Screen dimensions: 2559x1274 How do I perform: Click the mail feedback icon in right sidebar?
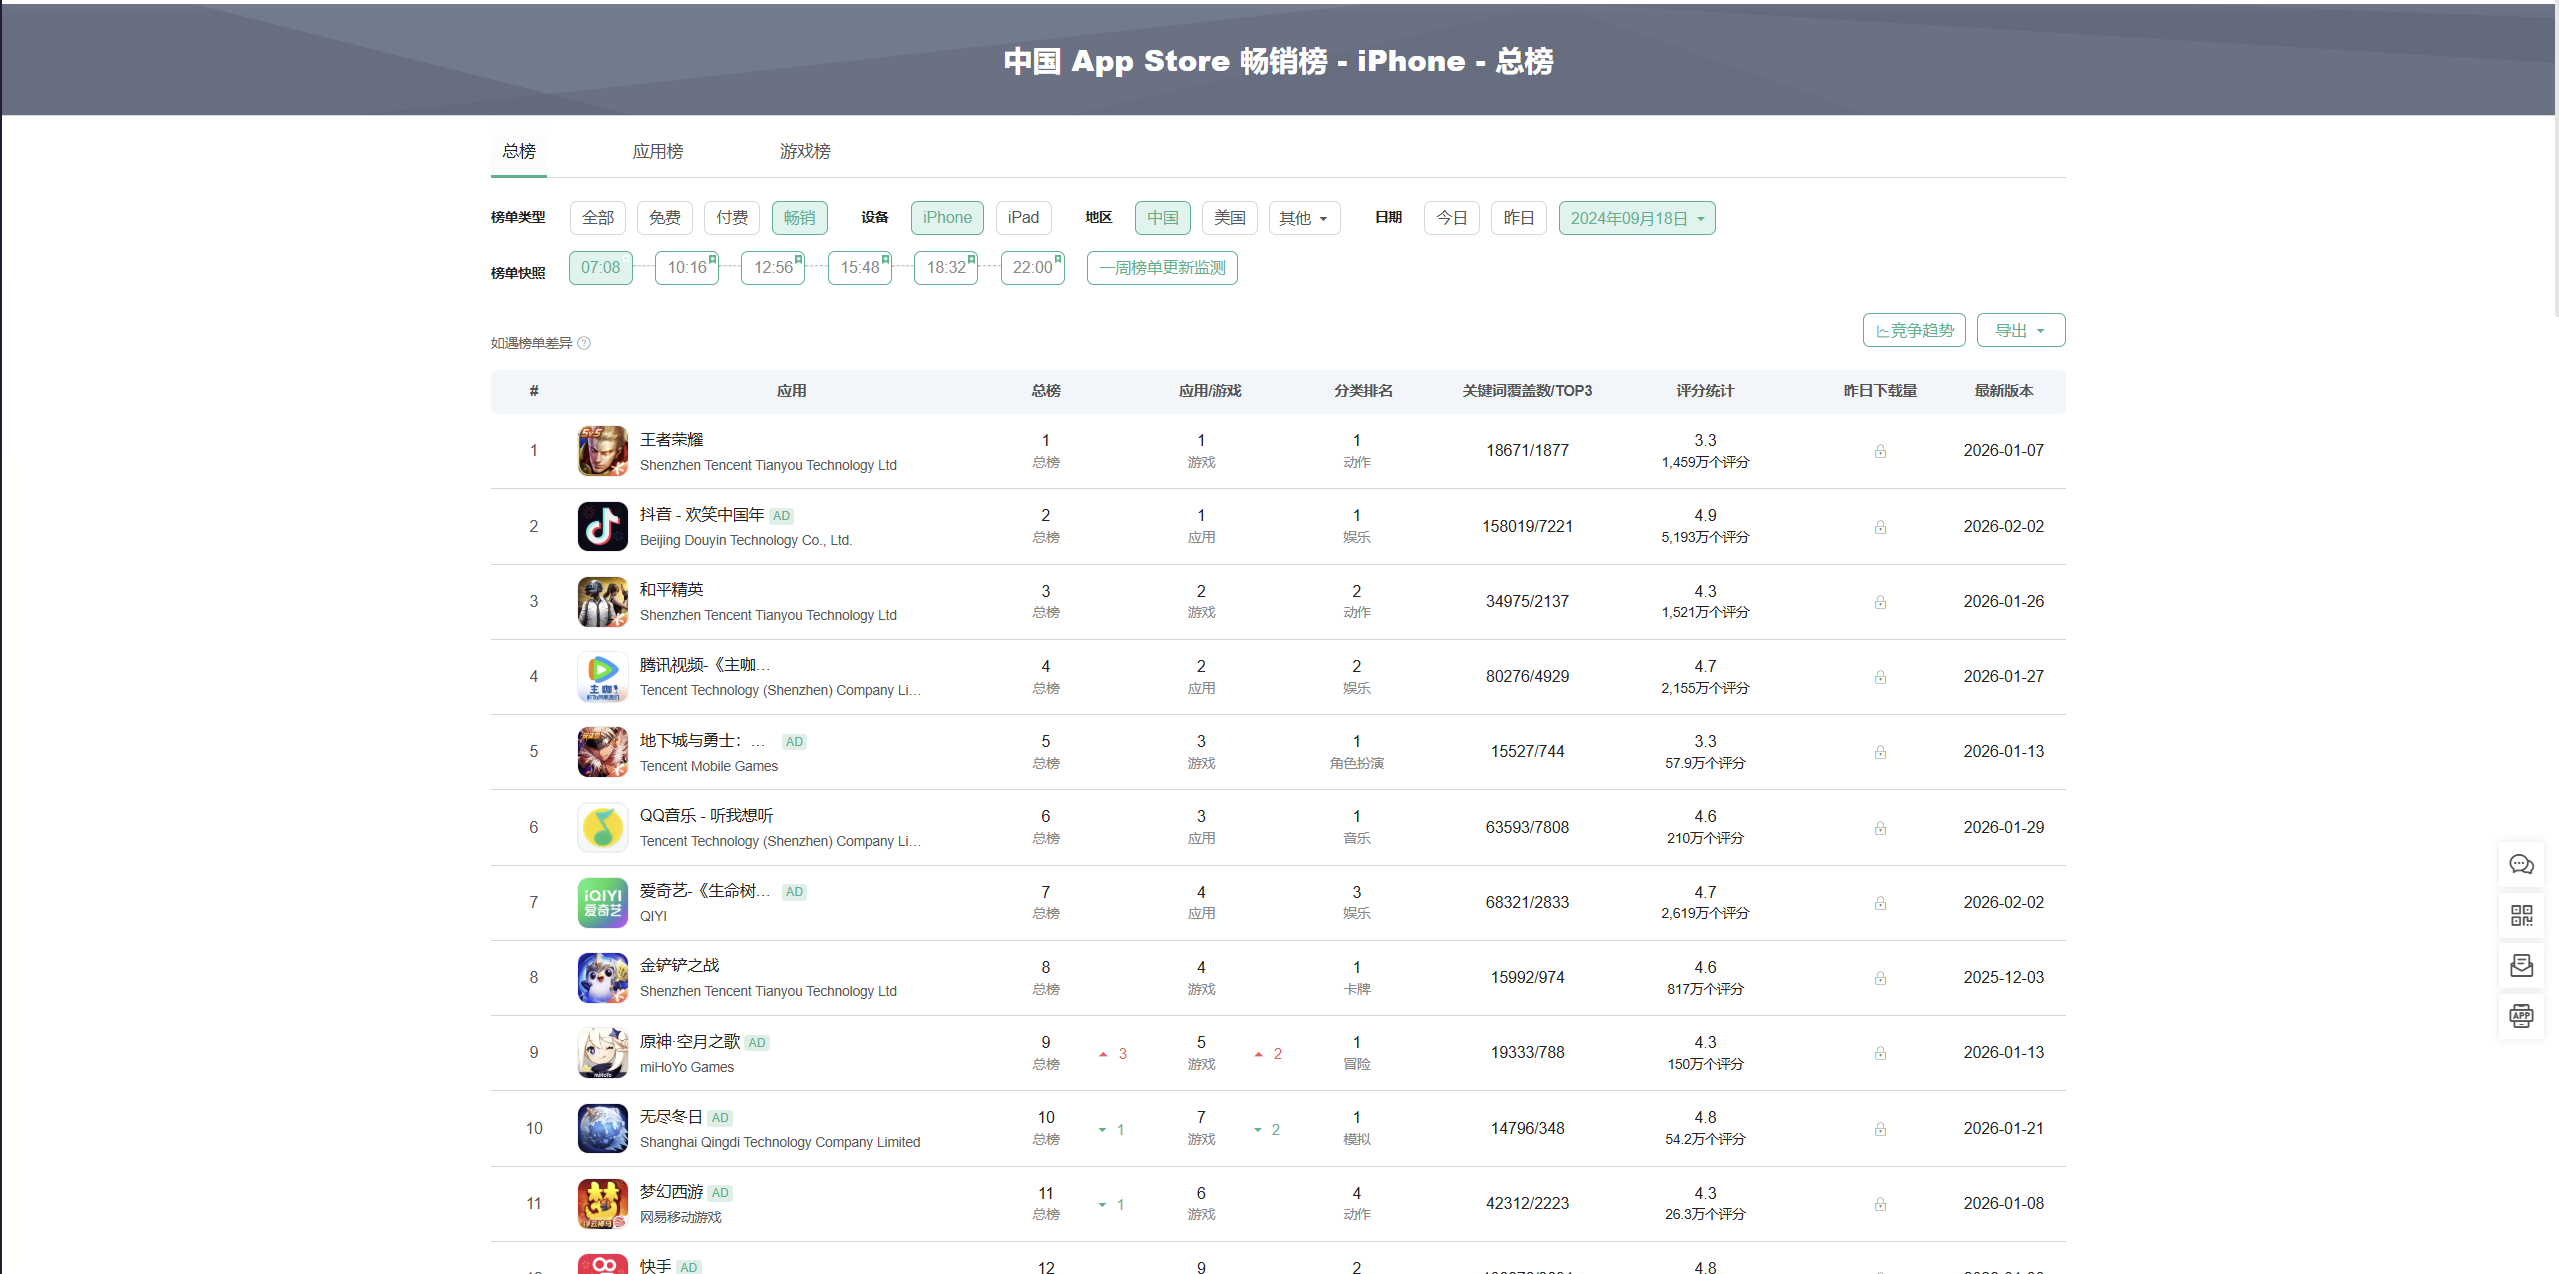tap(2521, 966)
